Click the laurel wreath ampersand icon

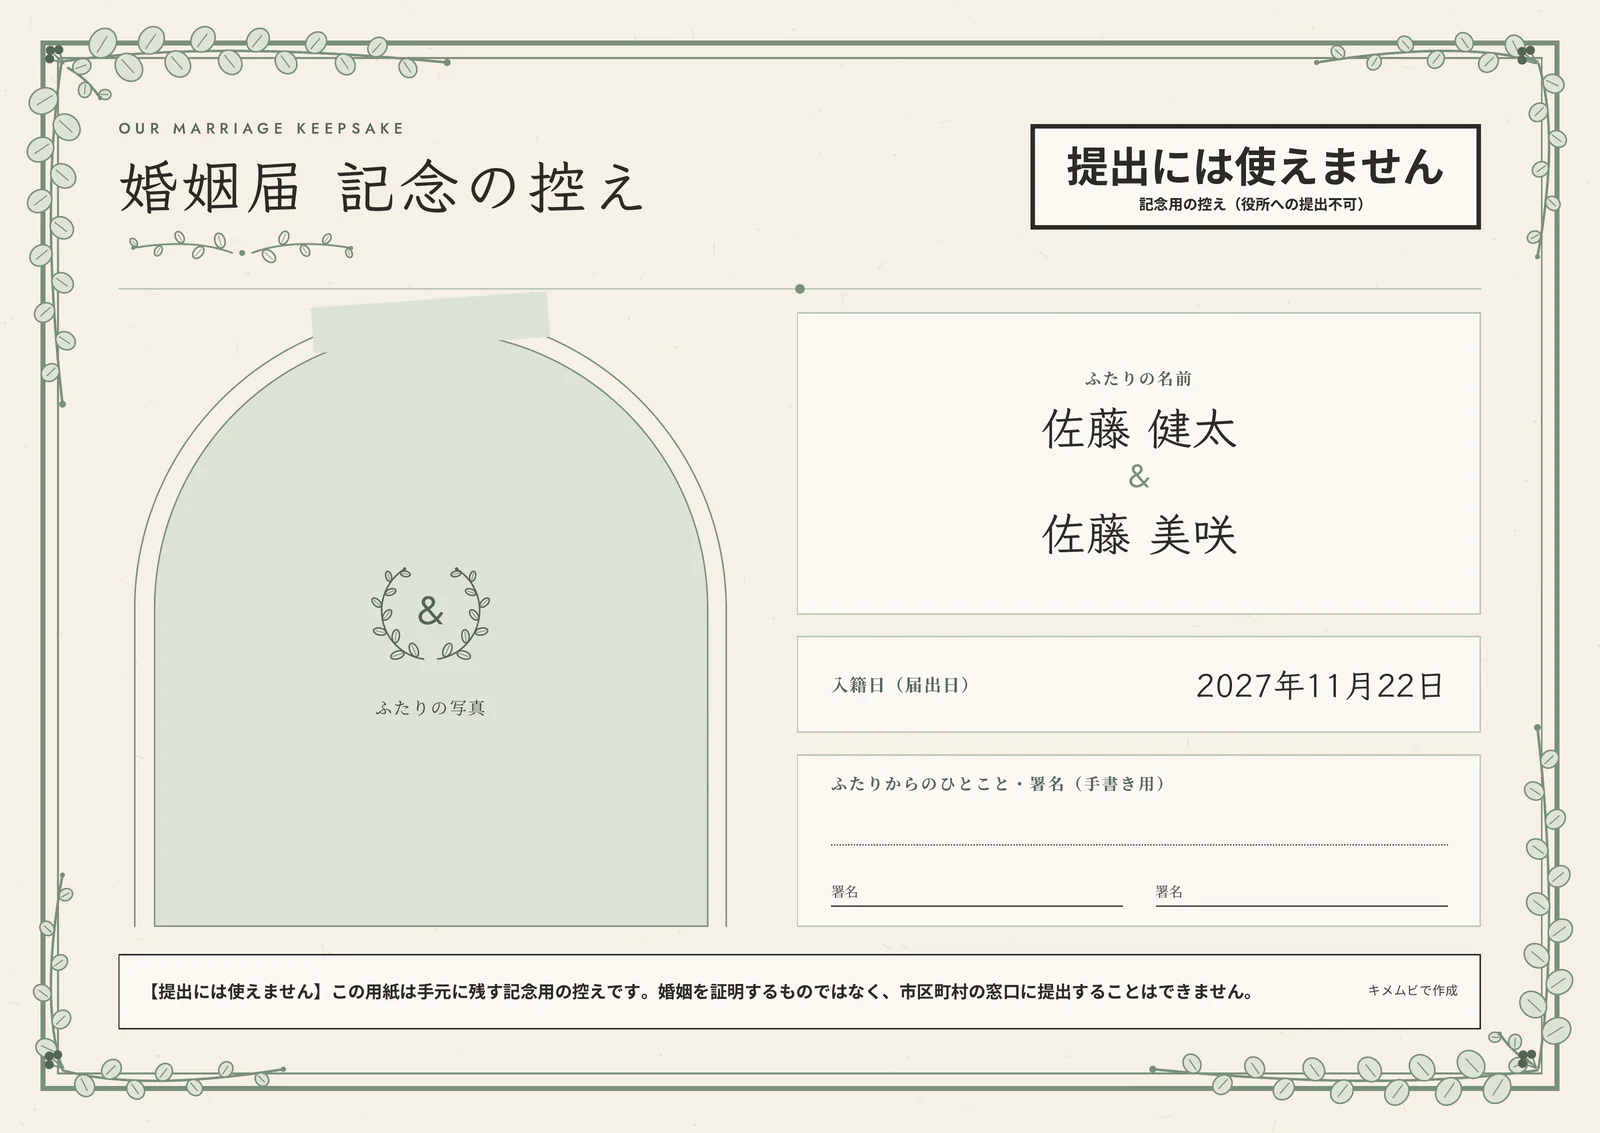430,613
